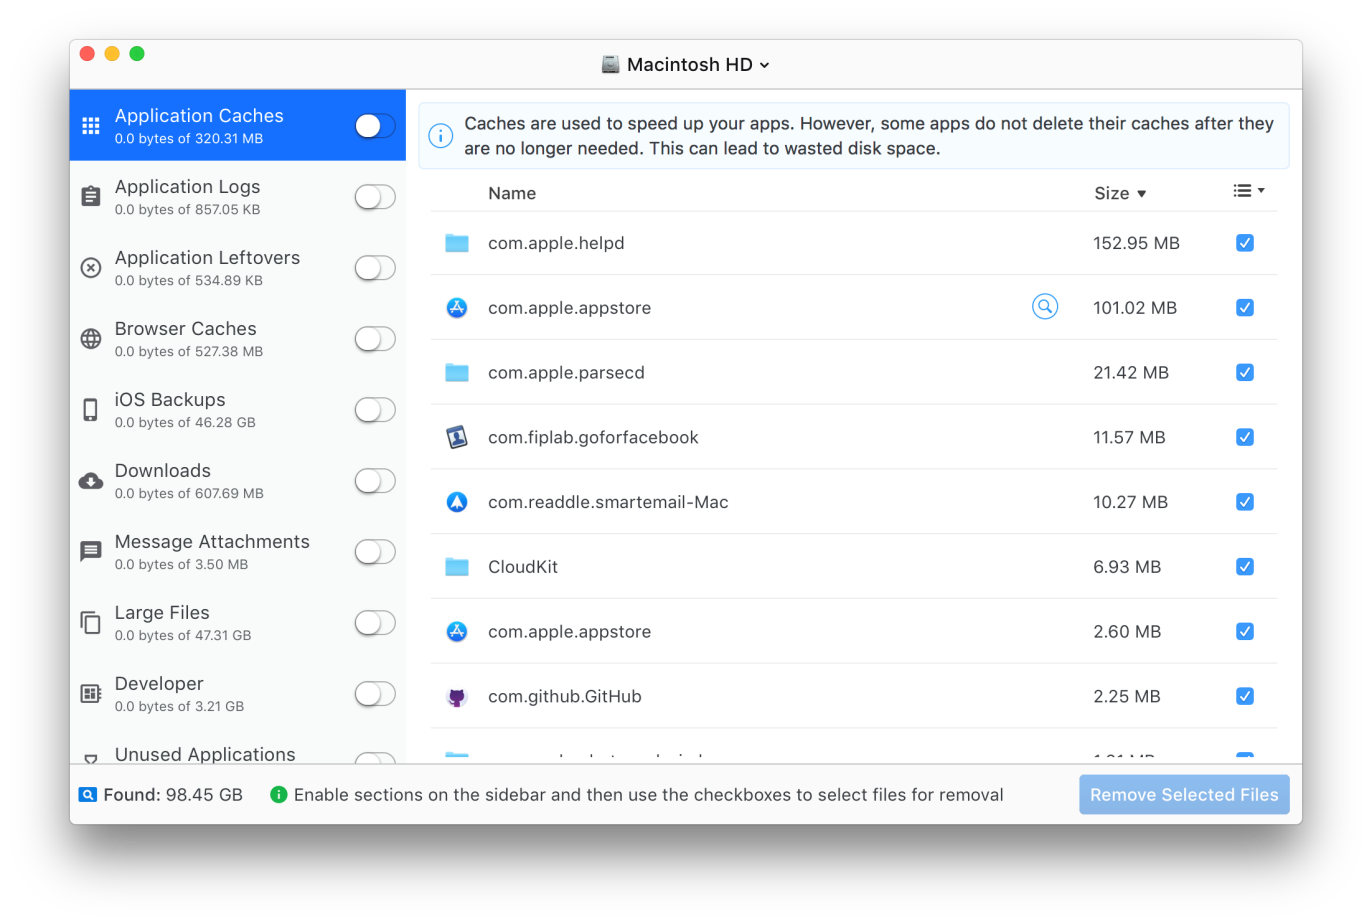Screen dimensions: 1372x924
Task: Uncheck the com.fiplab.goforfacebook checkbox
Action: (1245, 437)
